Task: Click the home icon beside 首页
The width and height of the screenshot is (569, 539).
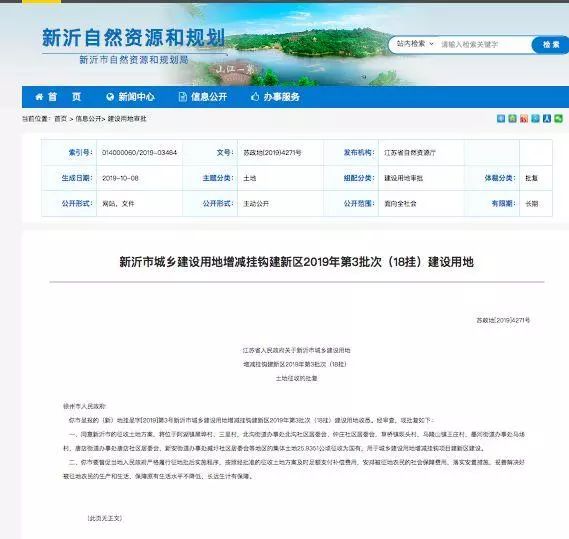Action: click(39, 97)
